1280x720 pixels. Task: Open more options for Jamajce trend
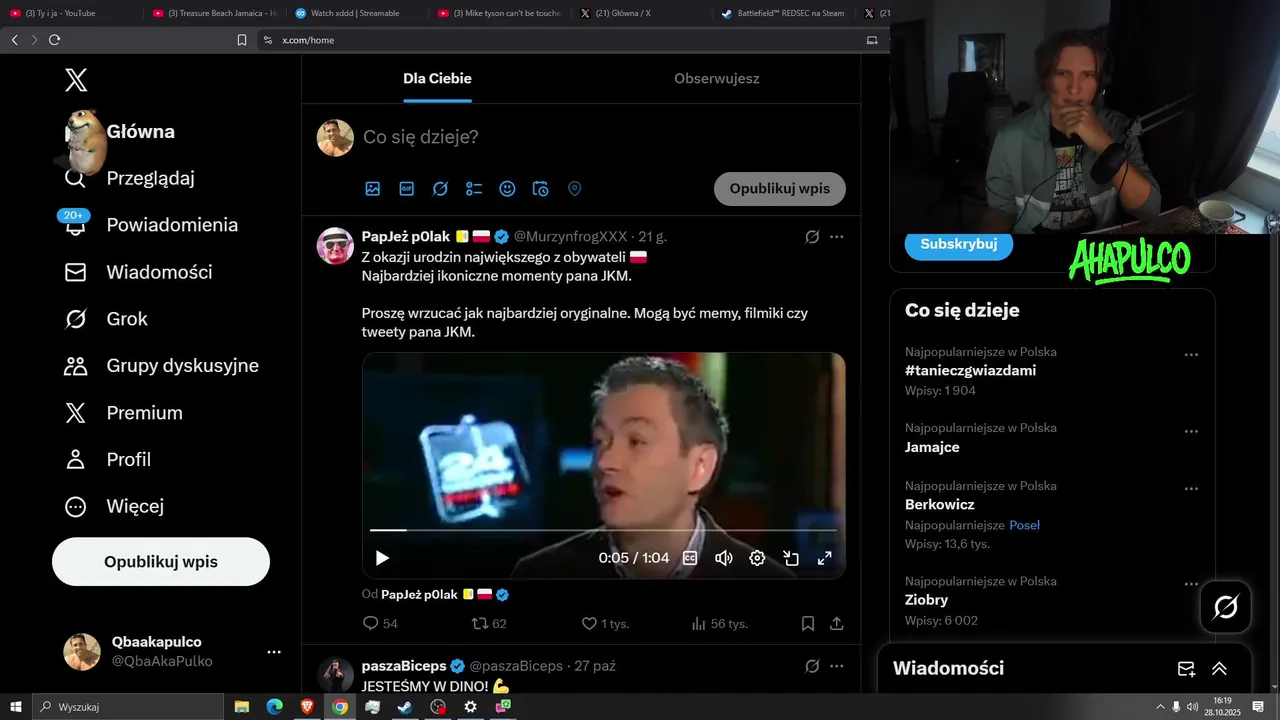click(x=1191, y=431)
